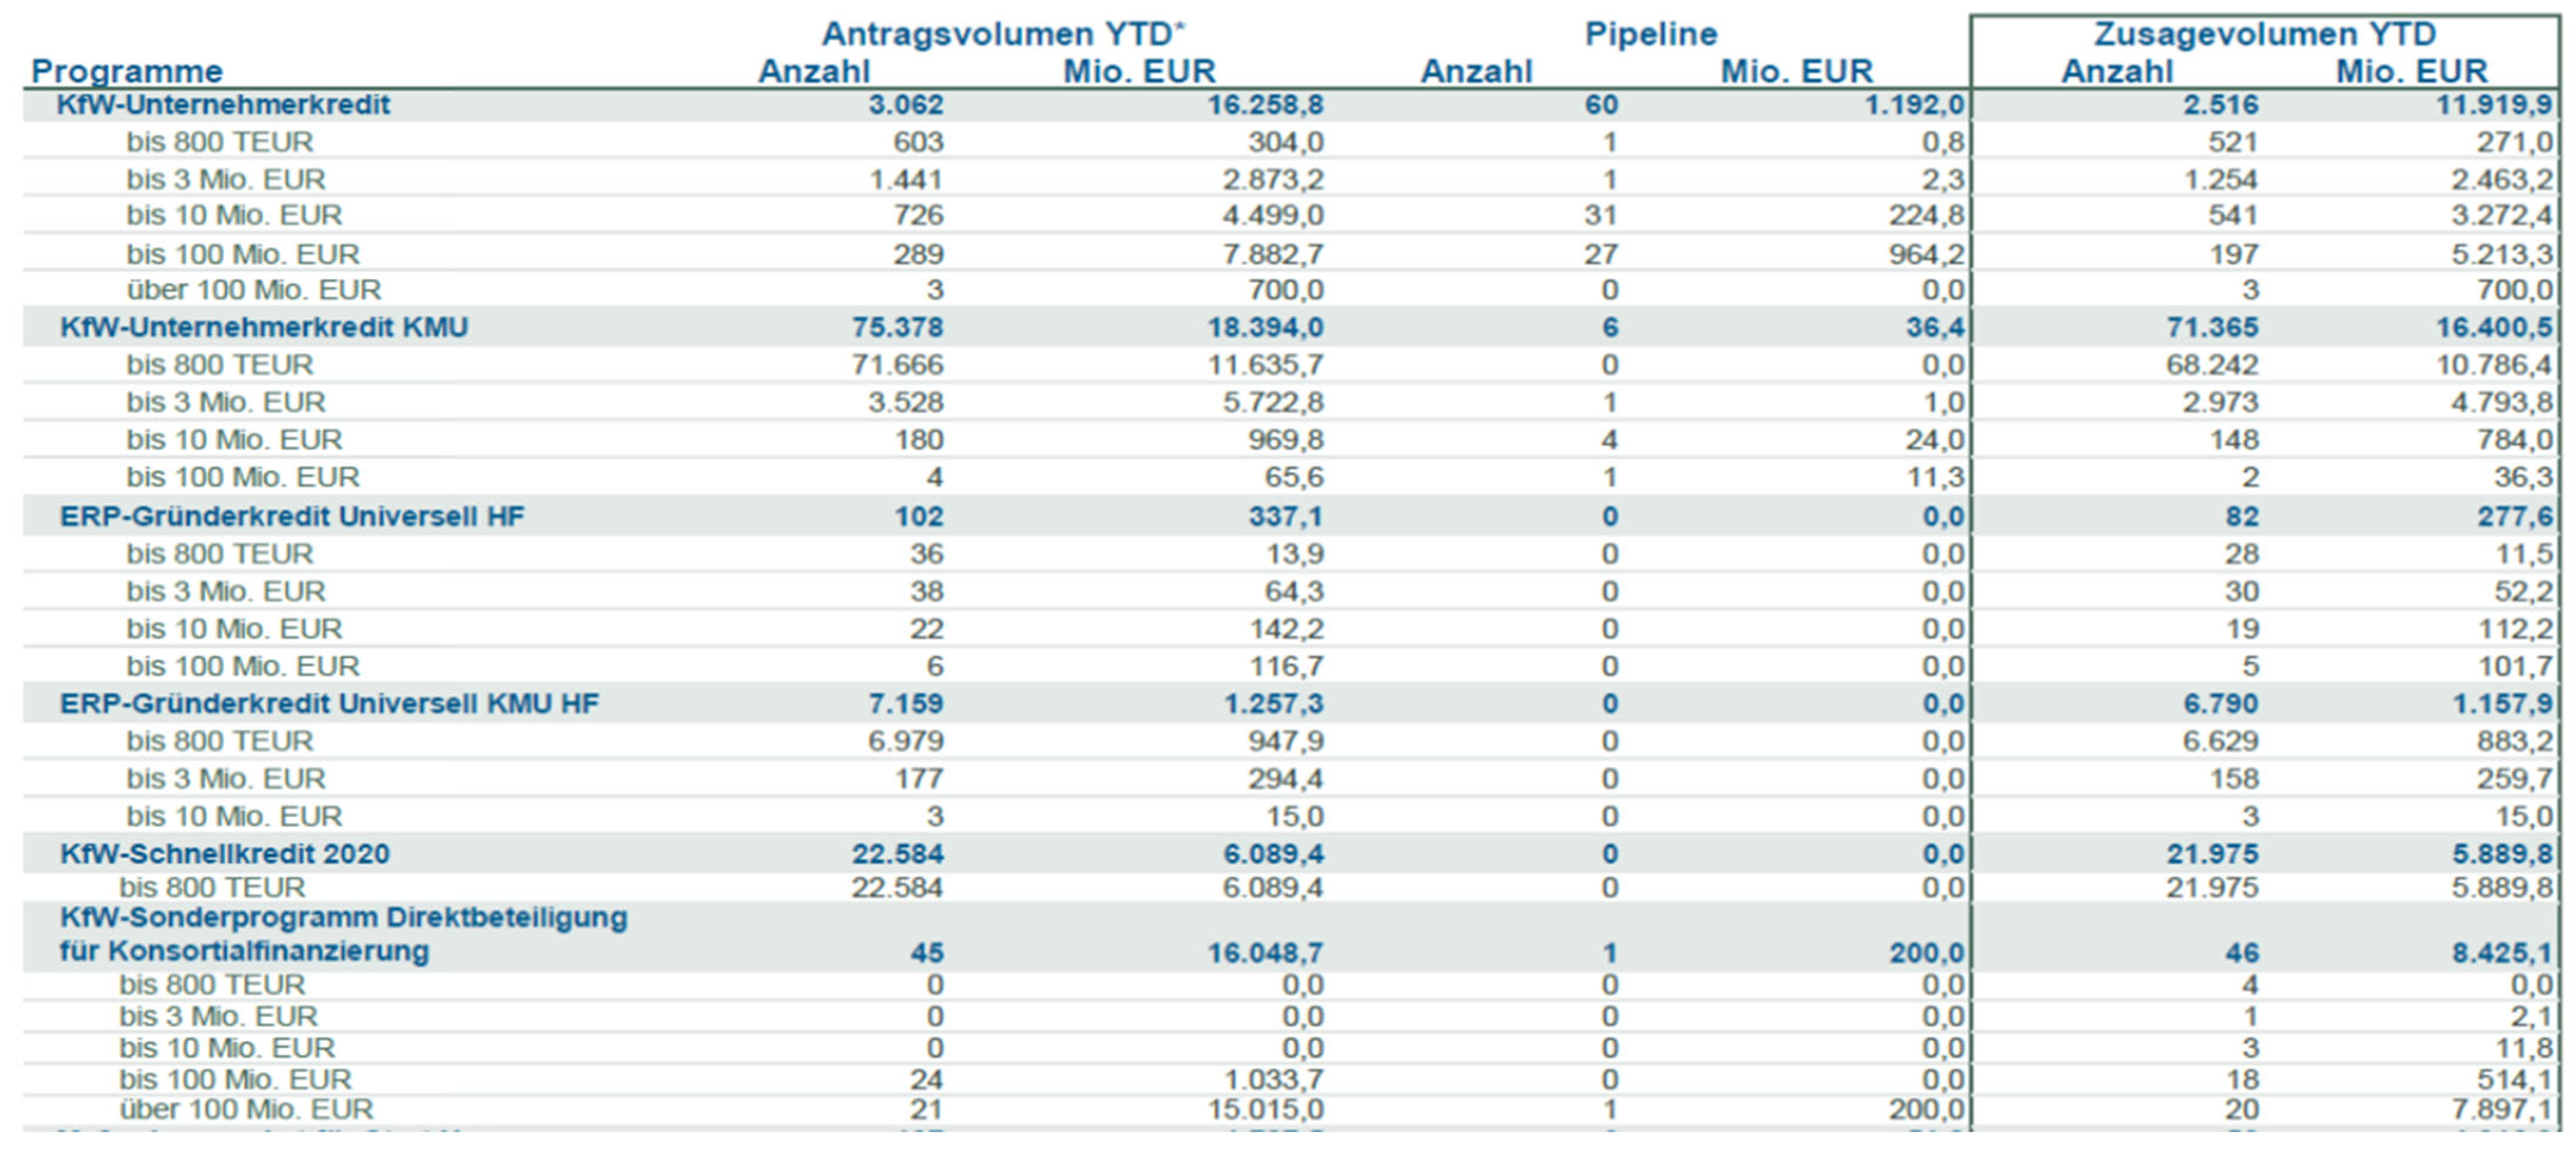The width and height of the screenshot is (2576, 1150).
Task: Click the cell '784,0'
Action: click(2516, 440)
